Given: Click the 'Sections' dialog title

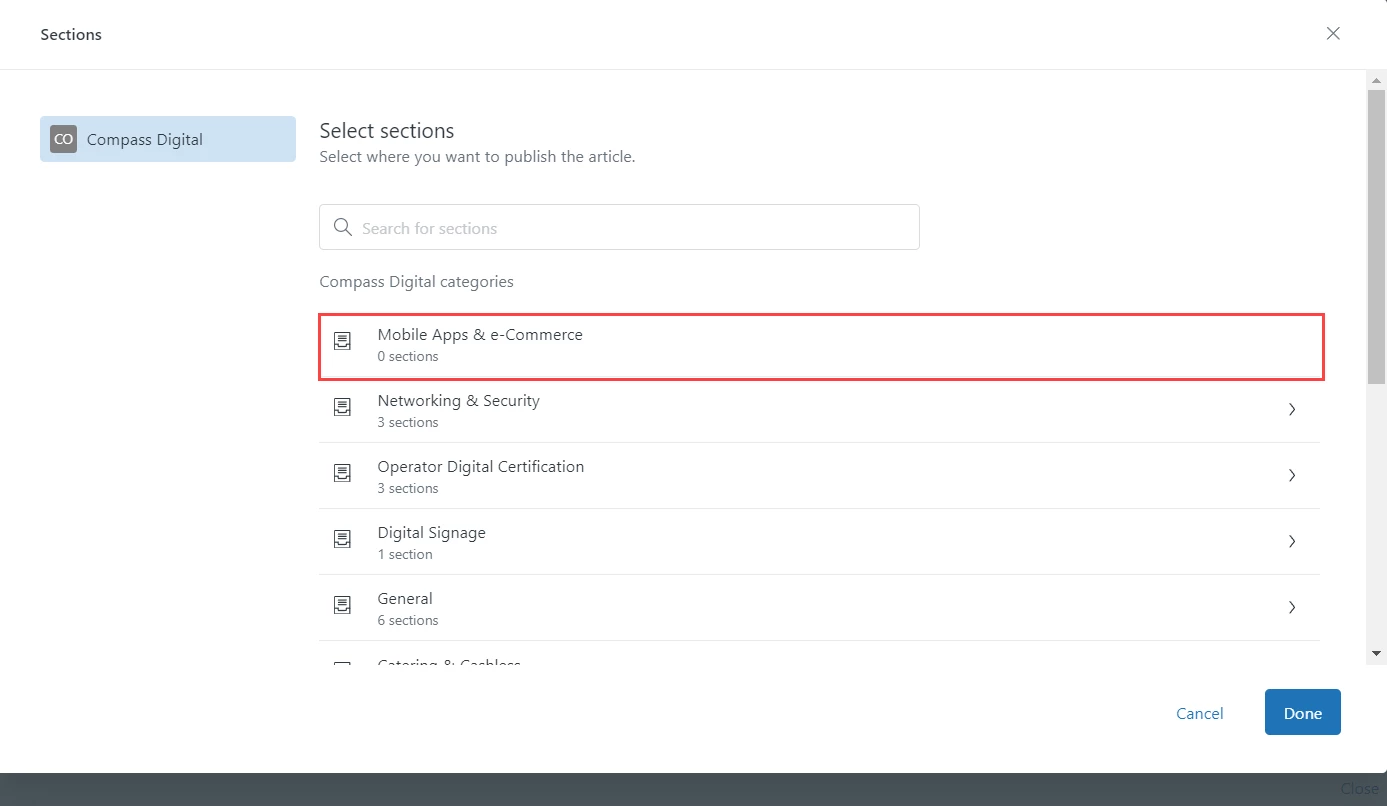Looking at the screenshot, I should pyautogui.click(x=71, y=34).
